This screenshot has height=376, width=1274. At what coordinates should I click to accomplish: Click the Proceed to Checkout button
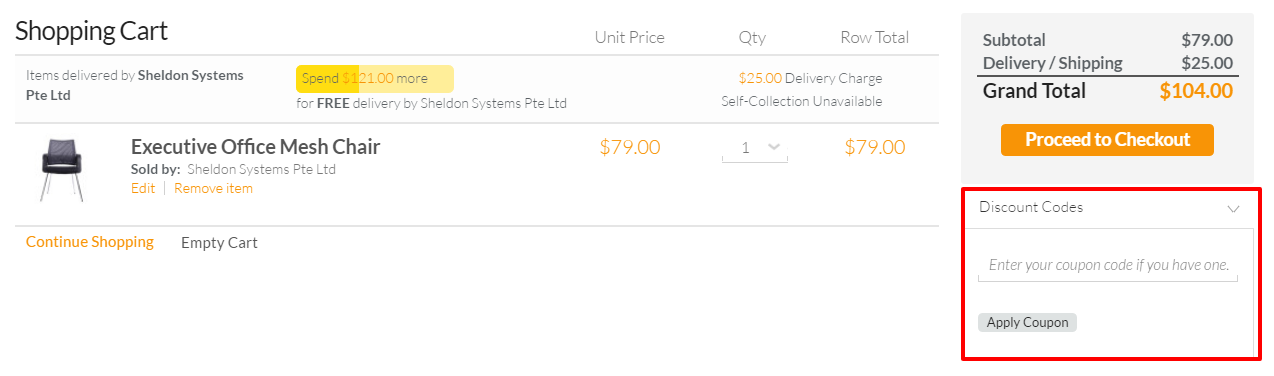pos(1107,140)
